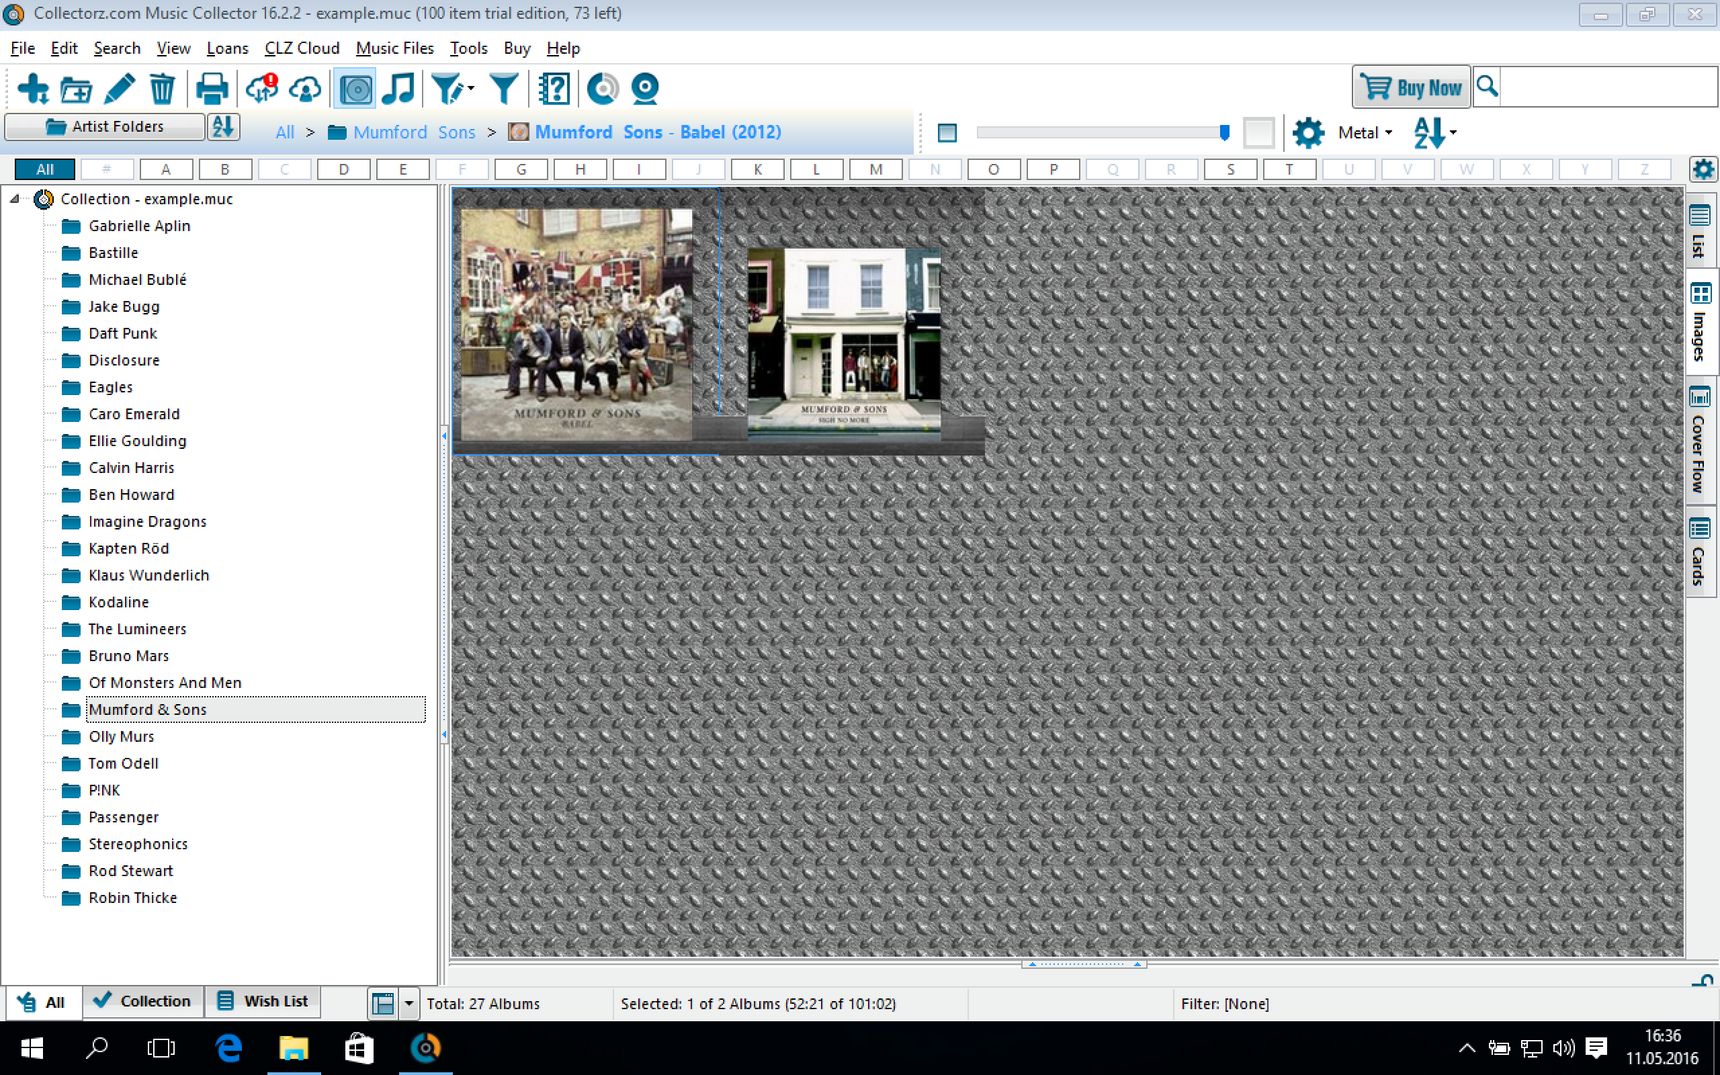The height and width of the screenshot is (1075, 1720).
Task: Click the webcam barcode scanner icon
Action: pyautogui.click(x=645, y=89)
